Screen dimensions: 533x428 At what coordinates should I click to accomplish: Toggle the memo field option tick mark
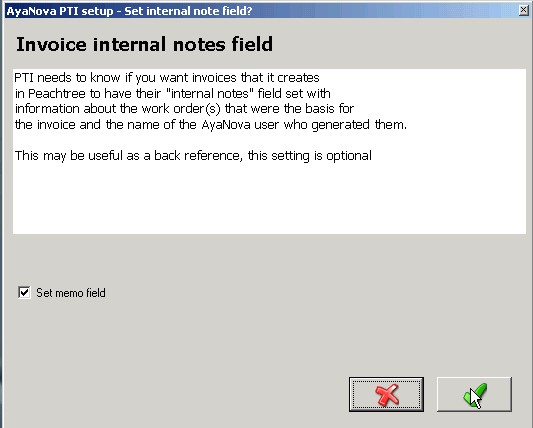click(24, 292)
